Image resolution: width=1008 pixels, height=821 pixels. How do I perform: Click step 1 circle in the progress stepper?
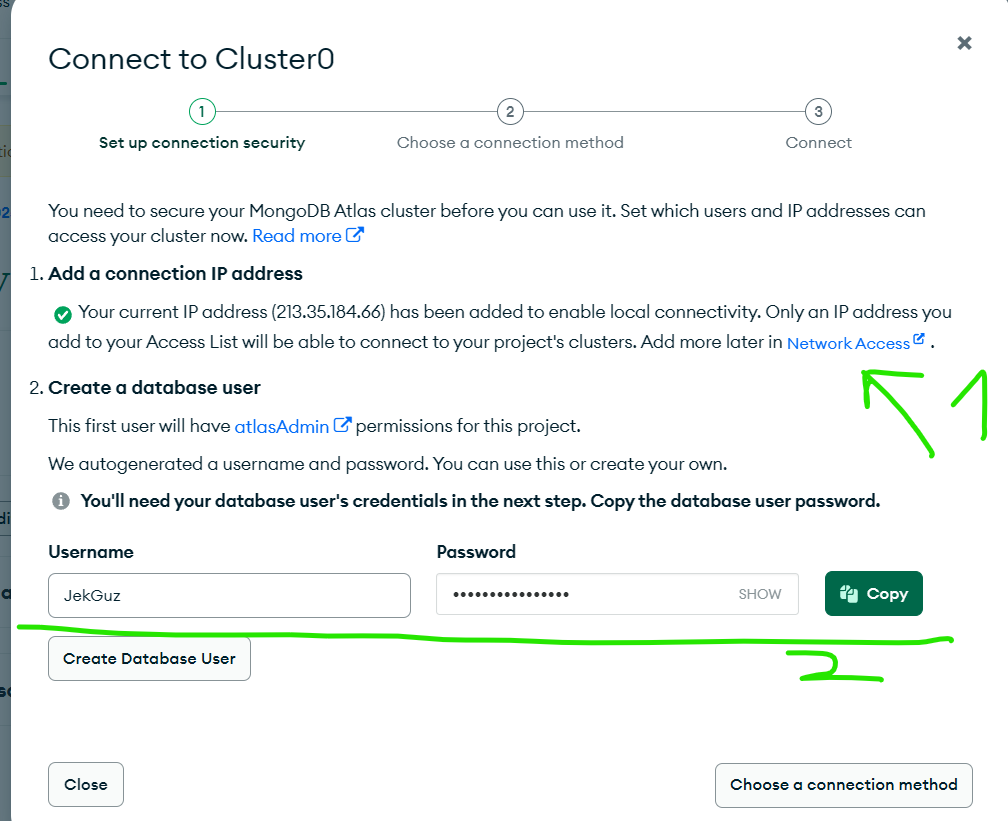coord(202,112)
